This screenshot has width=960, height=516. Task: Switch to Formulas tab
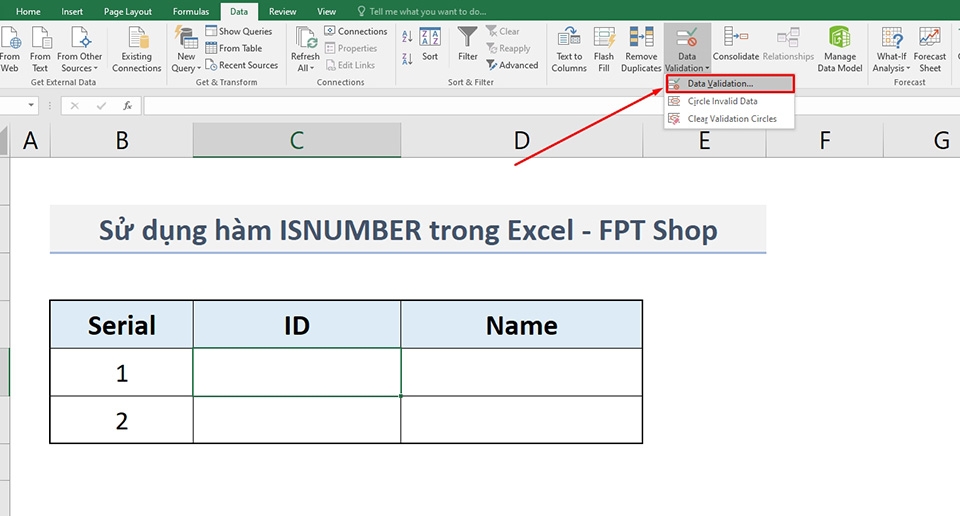pos(190,12)
